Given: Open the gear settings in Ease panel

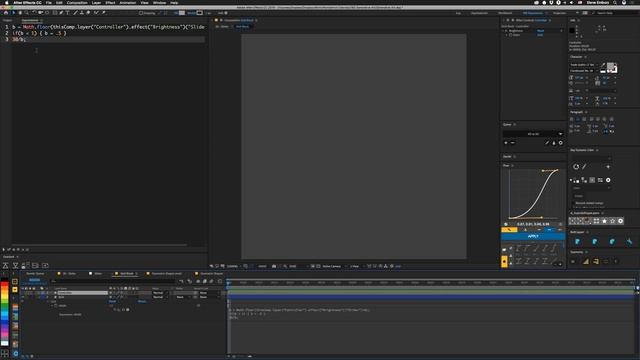Looking at the screenshot, I should 561,143.
